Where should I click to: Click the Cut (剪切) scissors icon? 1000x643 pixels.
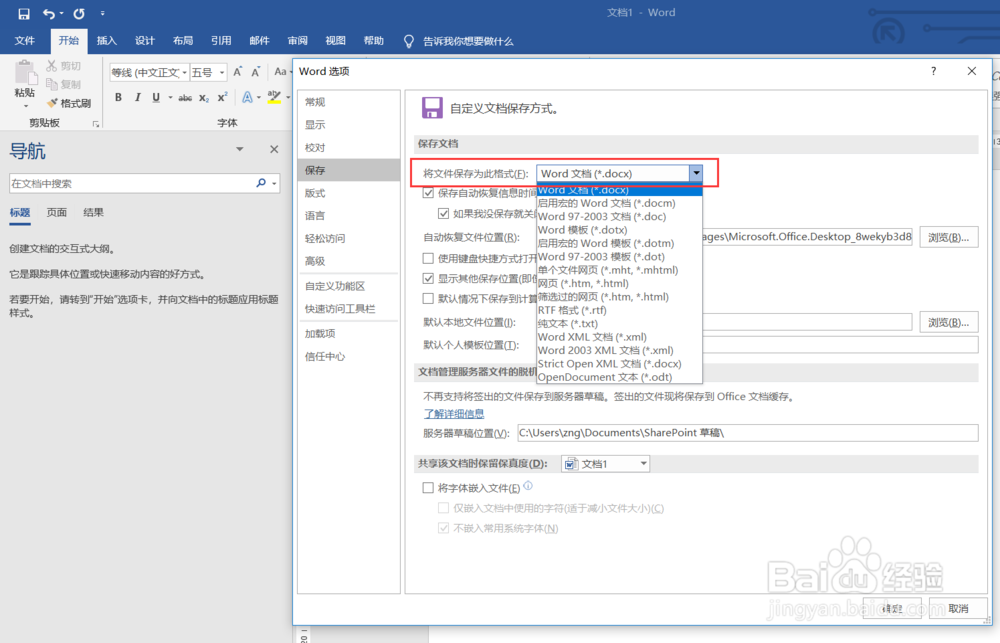(x=52, y=66)
